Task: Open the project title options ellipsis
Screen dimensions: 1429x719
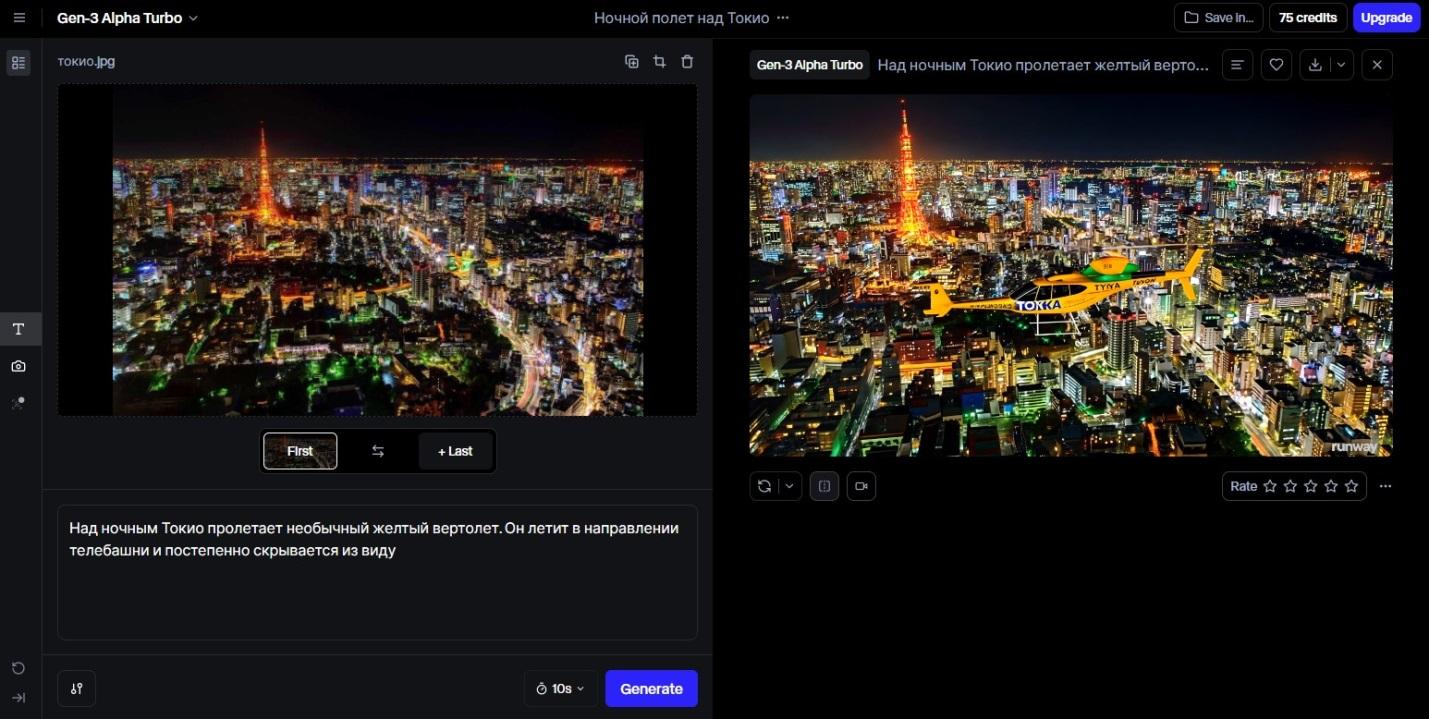Action: coord(783,18)
